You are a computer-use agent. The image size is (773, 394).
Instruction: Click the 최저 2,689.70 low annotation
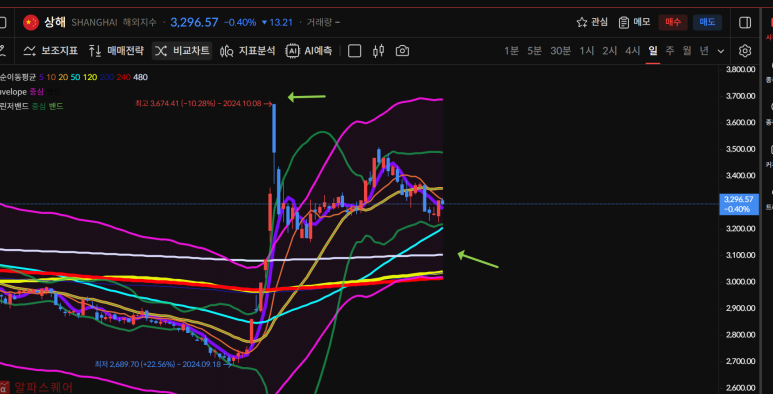(163, 364)
